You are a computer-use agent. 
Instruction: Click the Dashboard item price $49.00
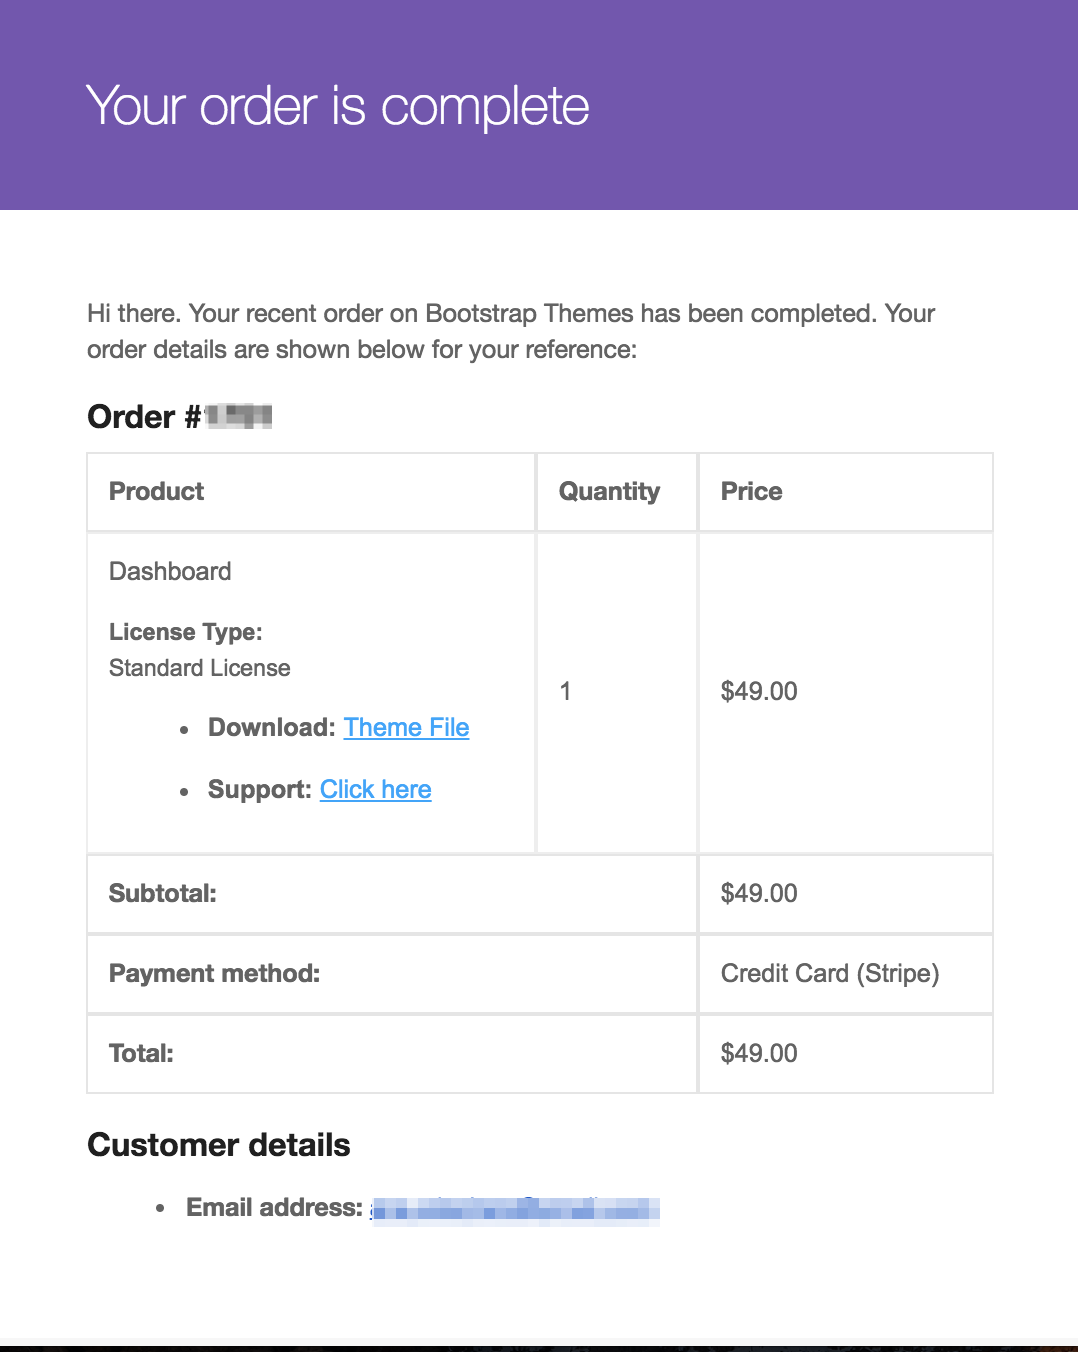point(759,691)
